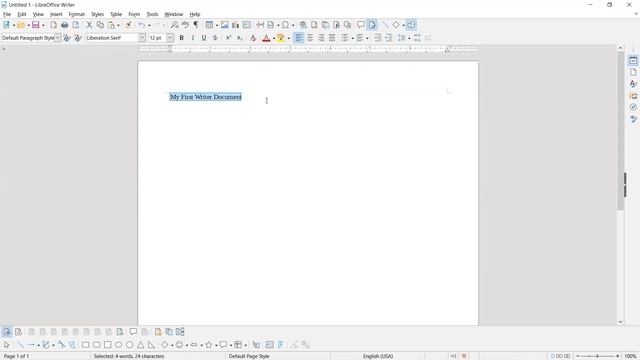This screenshot has height=360, width=640.
Task: Click the Clone Formatting brush icon
Action: coord(128,25)
